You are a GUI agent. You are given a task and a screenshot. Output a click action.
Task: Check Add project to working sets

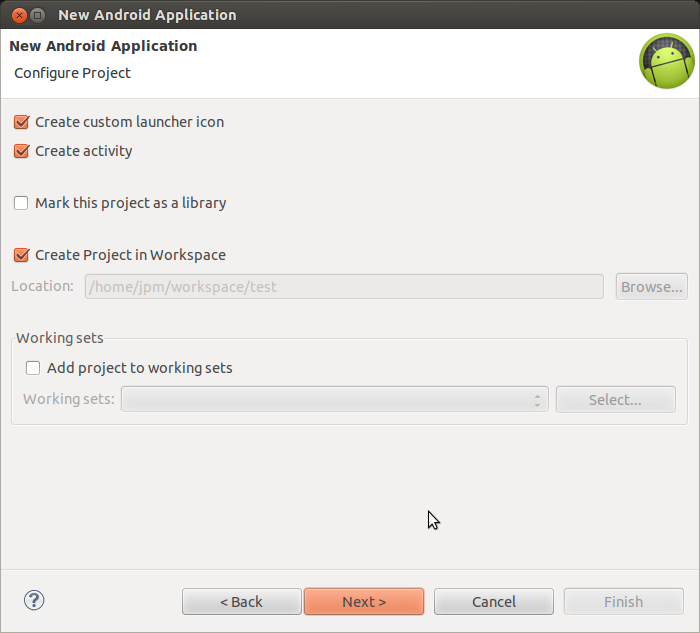point(33,368)
